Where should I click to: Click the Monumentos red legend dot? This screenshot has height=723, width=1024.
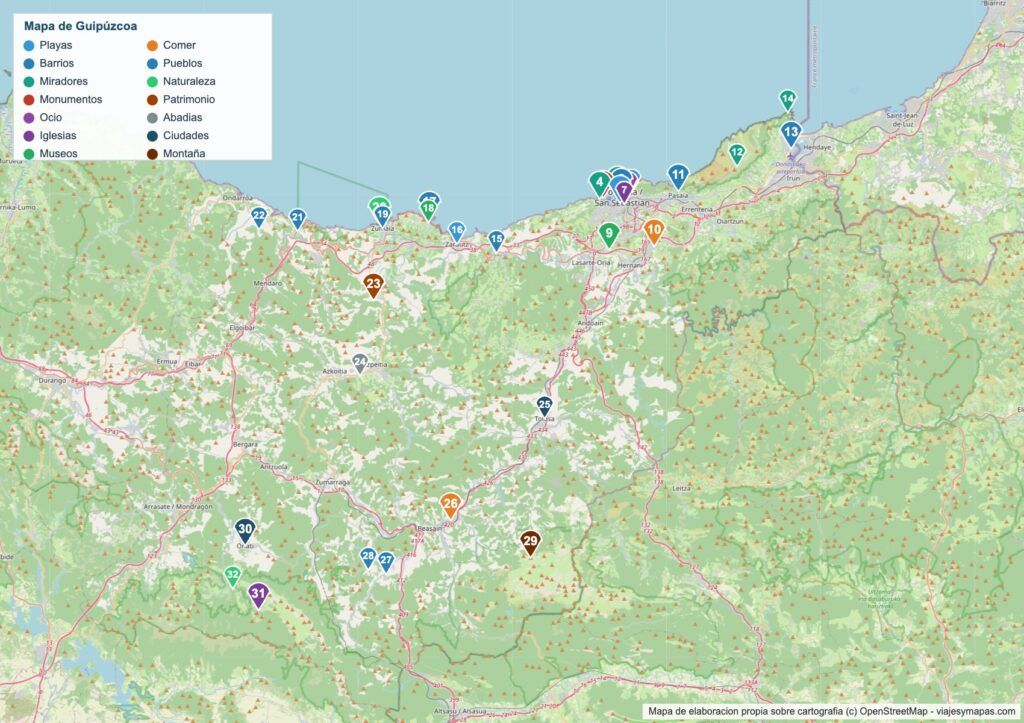pyautogui.click(x=29, y=100)
